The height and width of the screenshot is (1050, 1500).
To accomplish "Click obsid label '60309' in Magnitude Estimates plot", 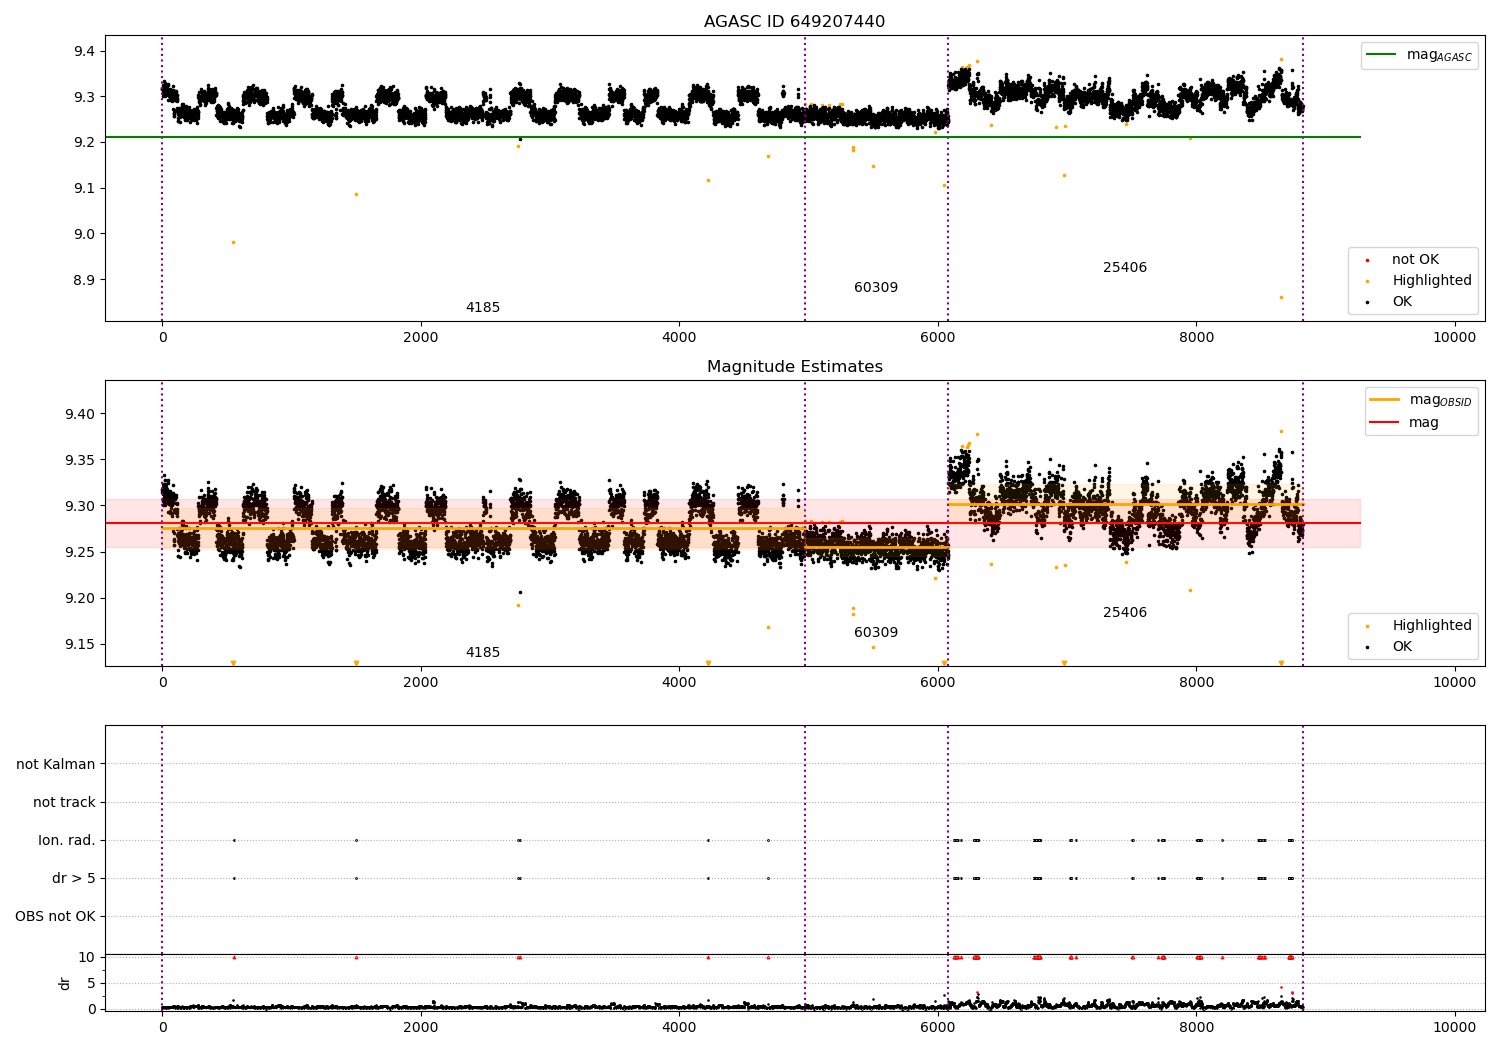I will pyautogui.click(x=876, y=633).
